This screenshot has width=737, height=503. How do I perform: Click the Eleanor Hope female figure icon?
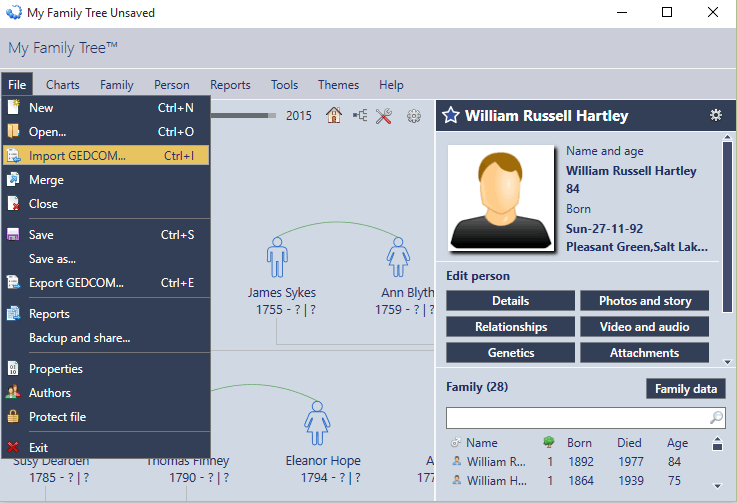tap(317, 423)
